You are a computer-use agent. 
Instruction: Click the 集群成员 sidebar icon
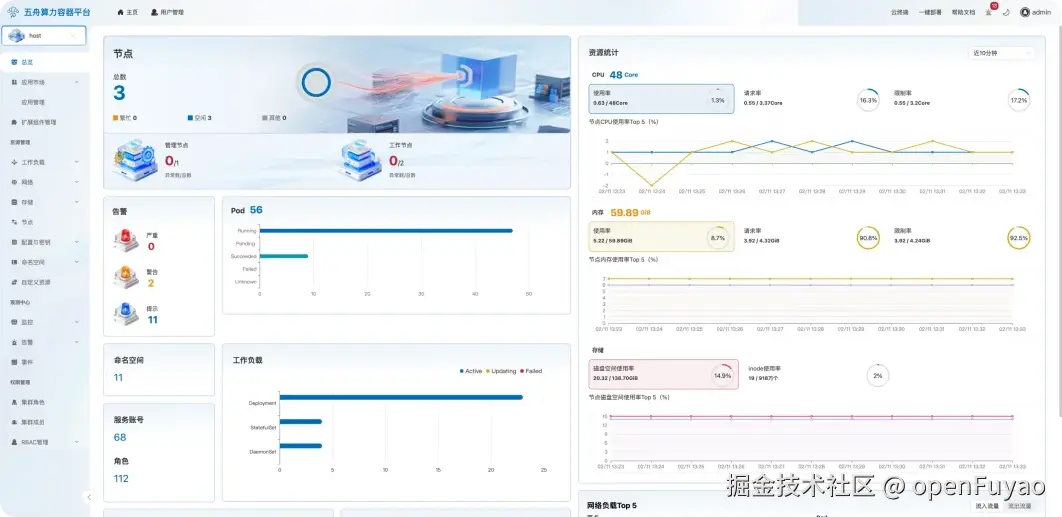point(14,422)
